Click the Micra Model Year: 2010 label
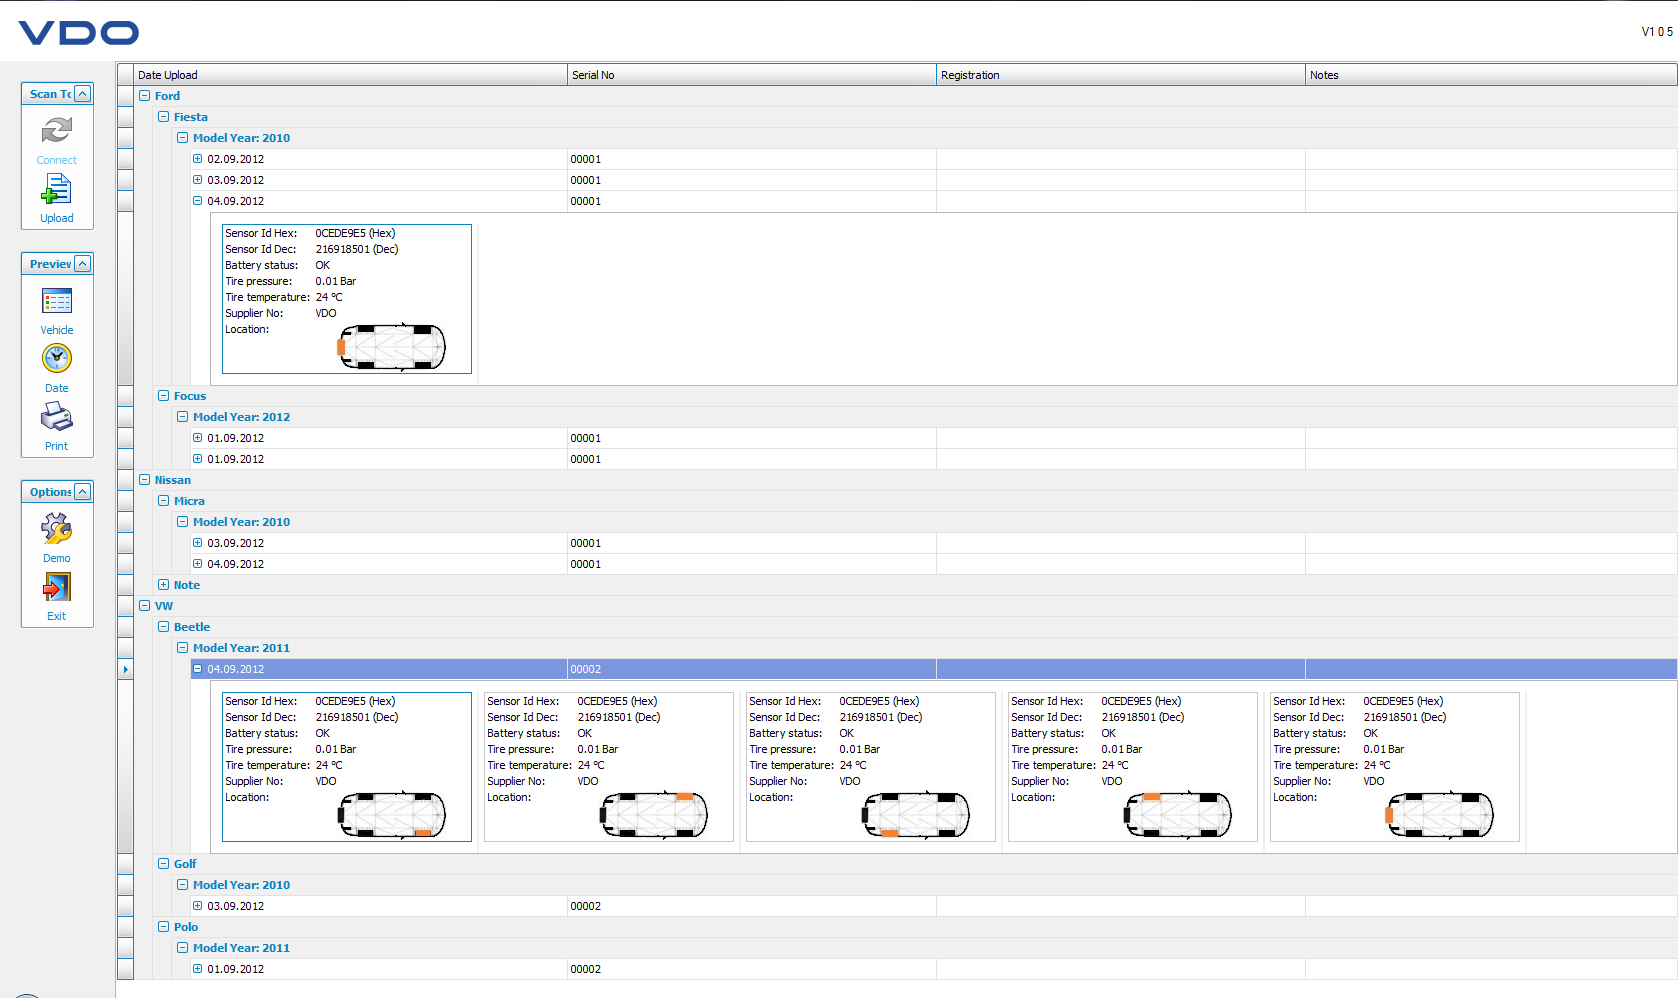 click(x=241, y=522)
